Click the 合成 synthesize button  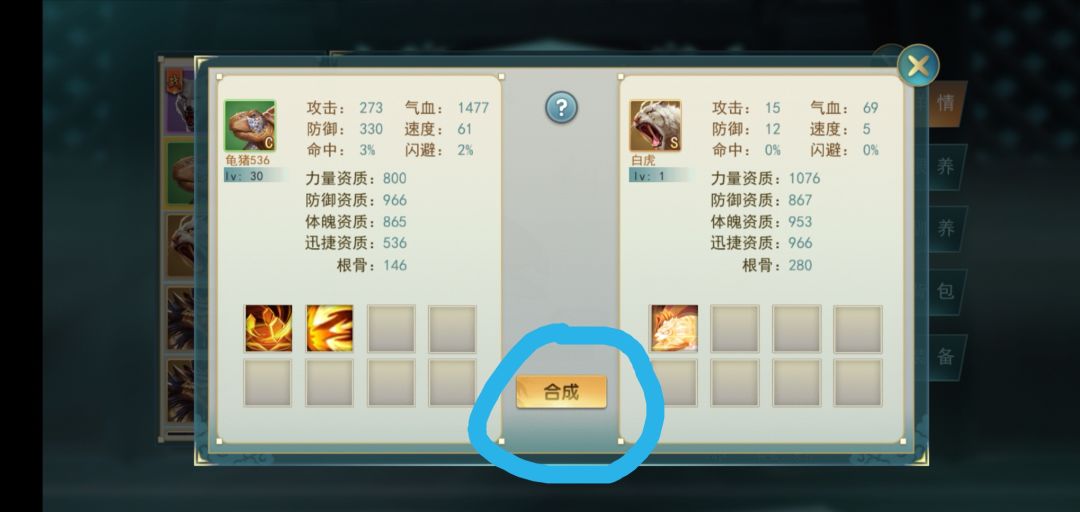click(x=561, y=392)
